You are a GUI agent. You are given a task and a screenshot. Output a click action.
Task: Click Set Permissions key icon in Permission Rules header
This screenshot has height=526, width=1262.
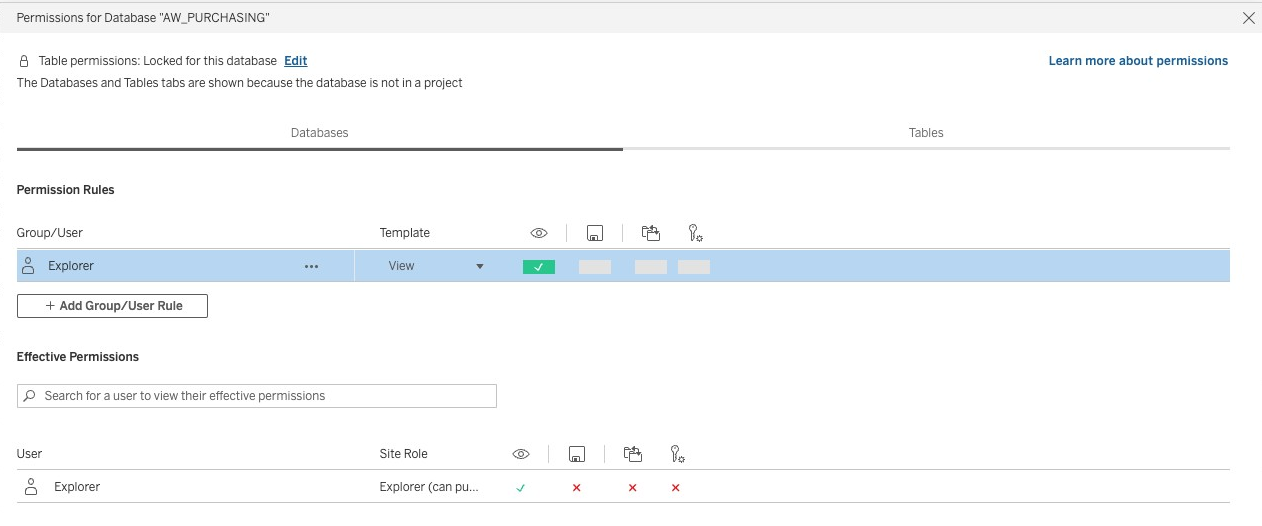coord(695,233)
